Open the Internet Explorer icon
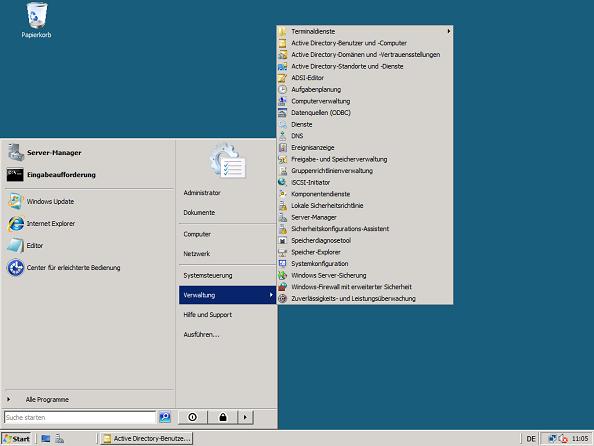 [x=16, y=224]
